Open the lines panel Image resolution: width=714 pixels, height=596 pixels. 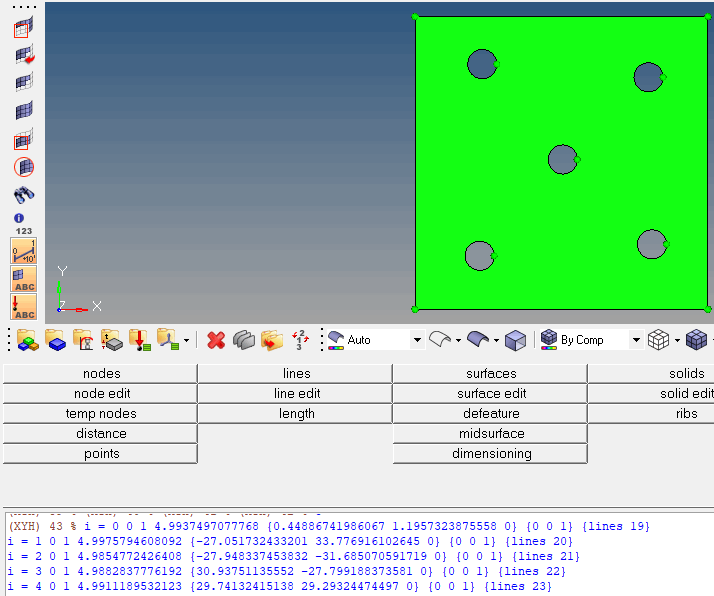(295, 373)
